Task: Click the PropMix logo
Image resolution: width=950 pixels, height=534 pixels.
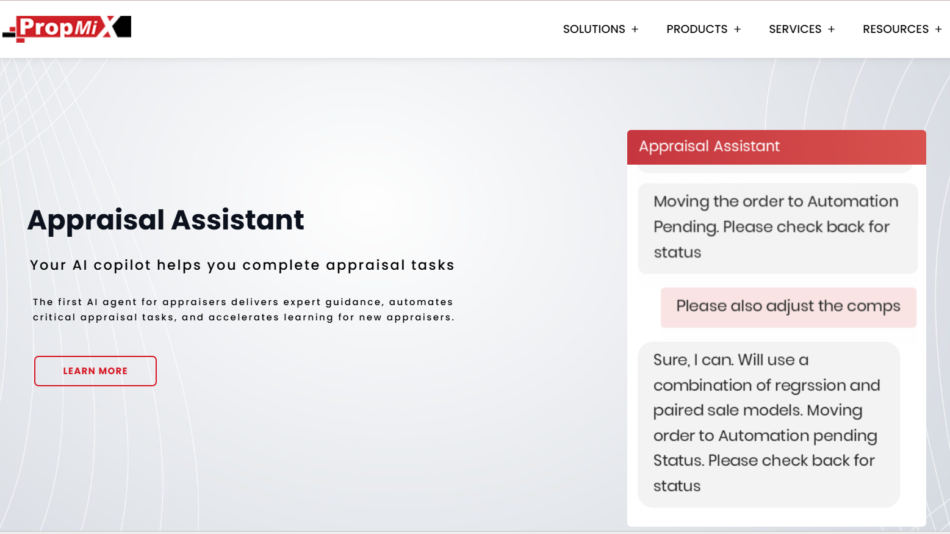Action: (67, 27)
